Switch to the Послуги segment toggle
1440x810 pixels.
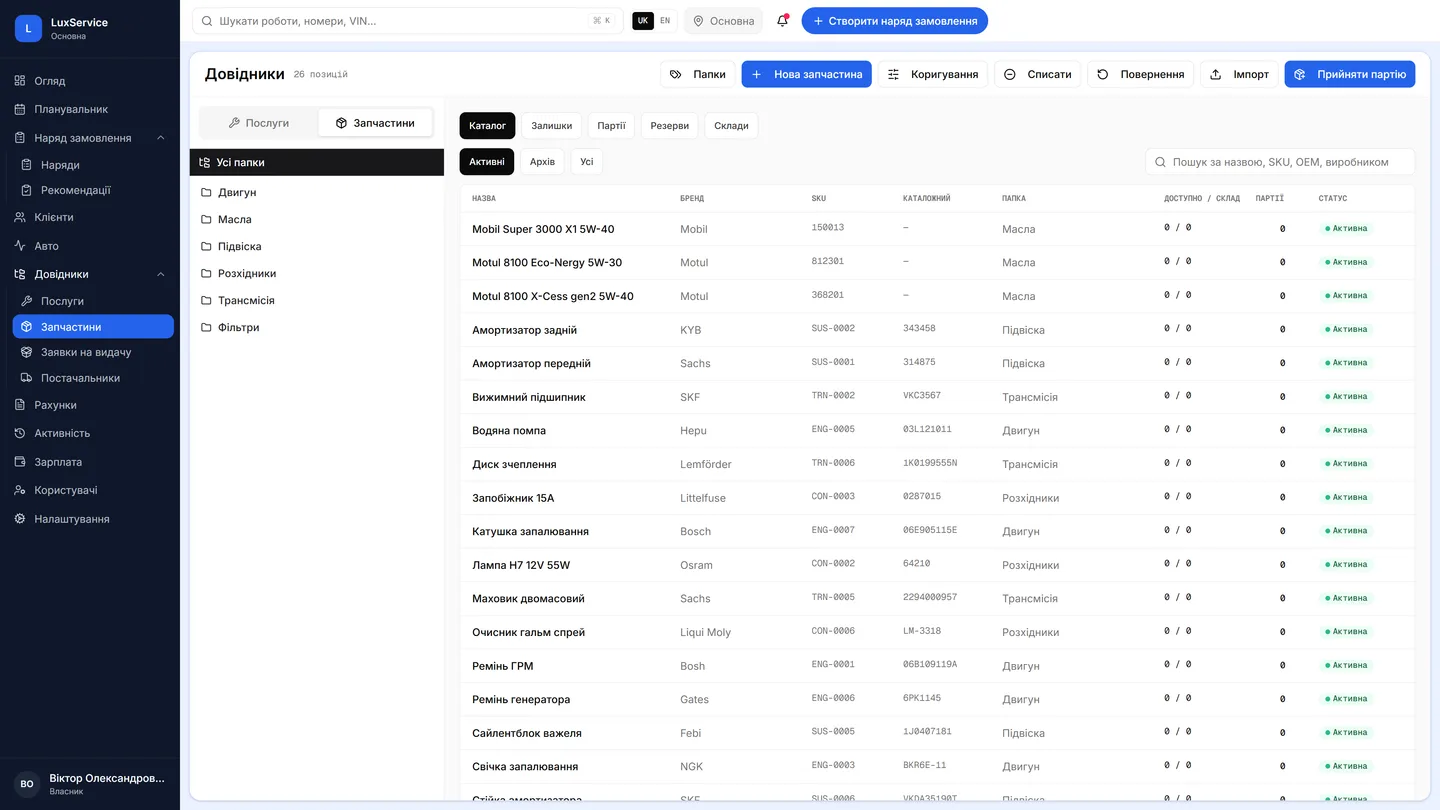tap(259, 123)
